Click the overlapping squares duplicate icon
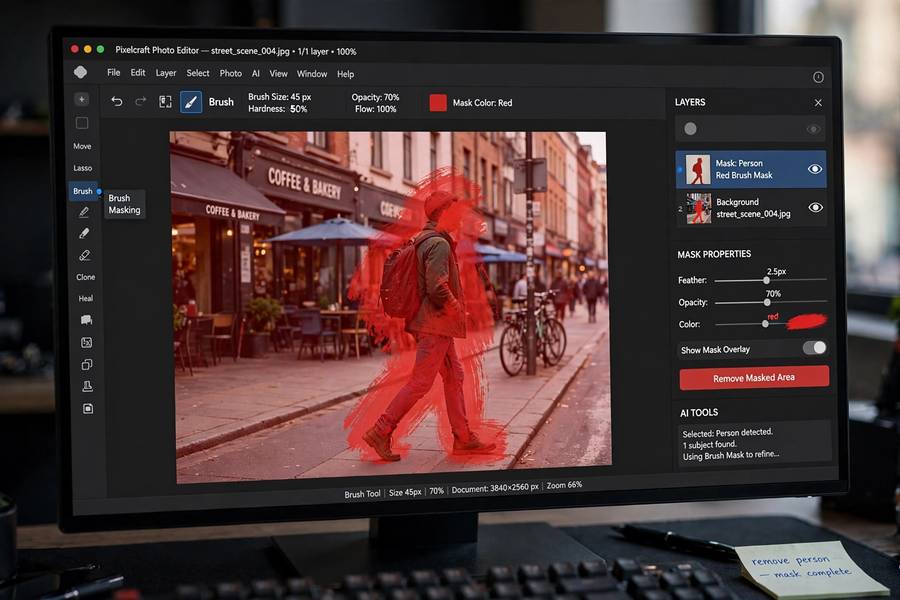 pyautogui.click(x=87, y=365)
